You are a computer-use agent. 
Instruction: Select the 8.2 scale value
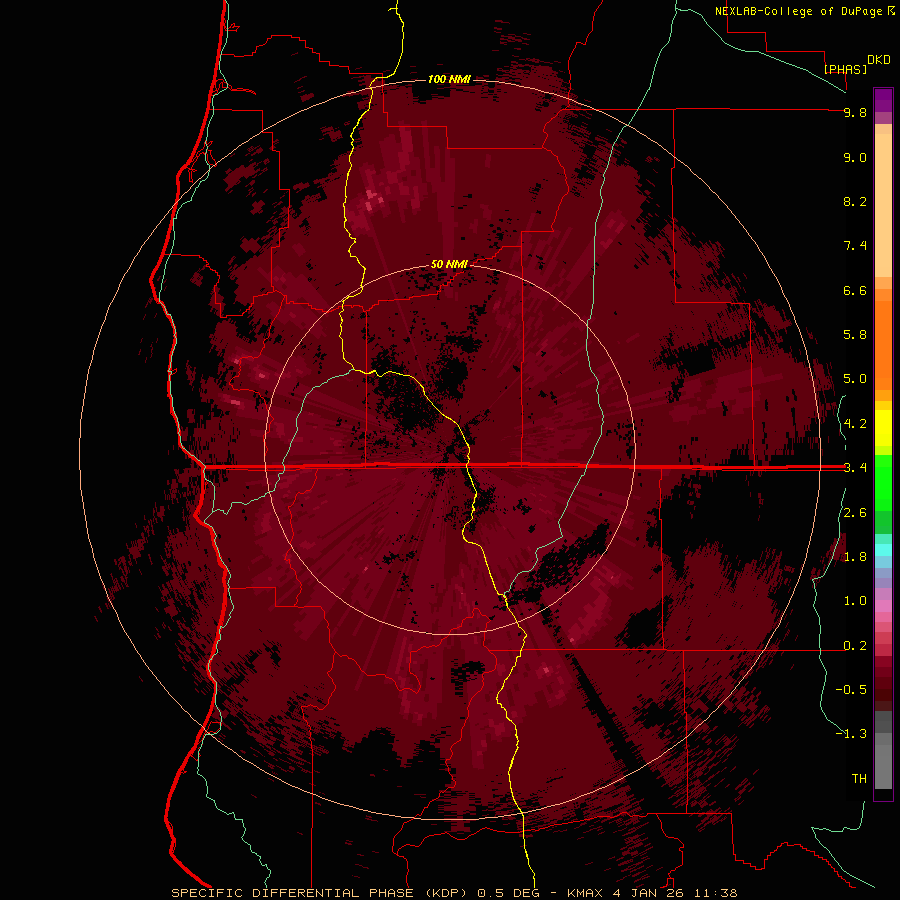[x=855, y=201]
